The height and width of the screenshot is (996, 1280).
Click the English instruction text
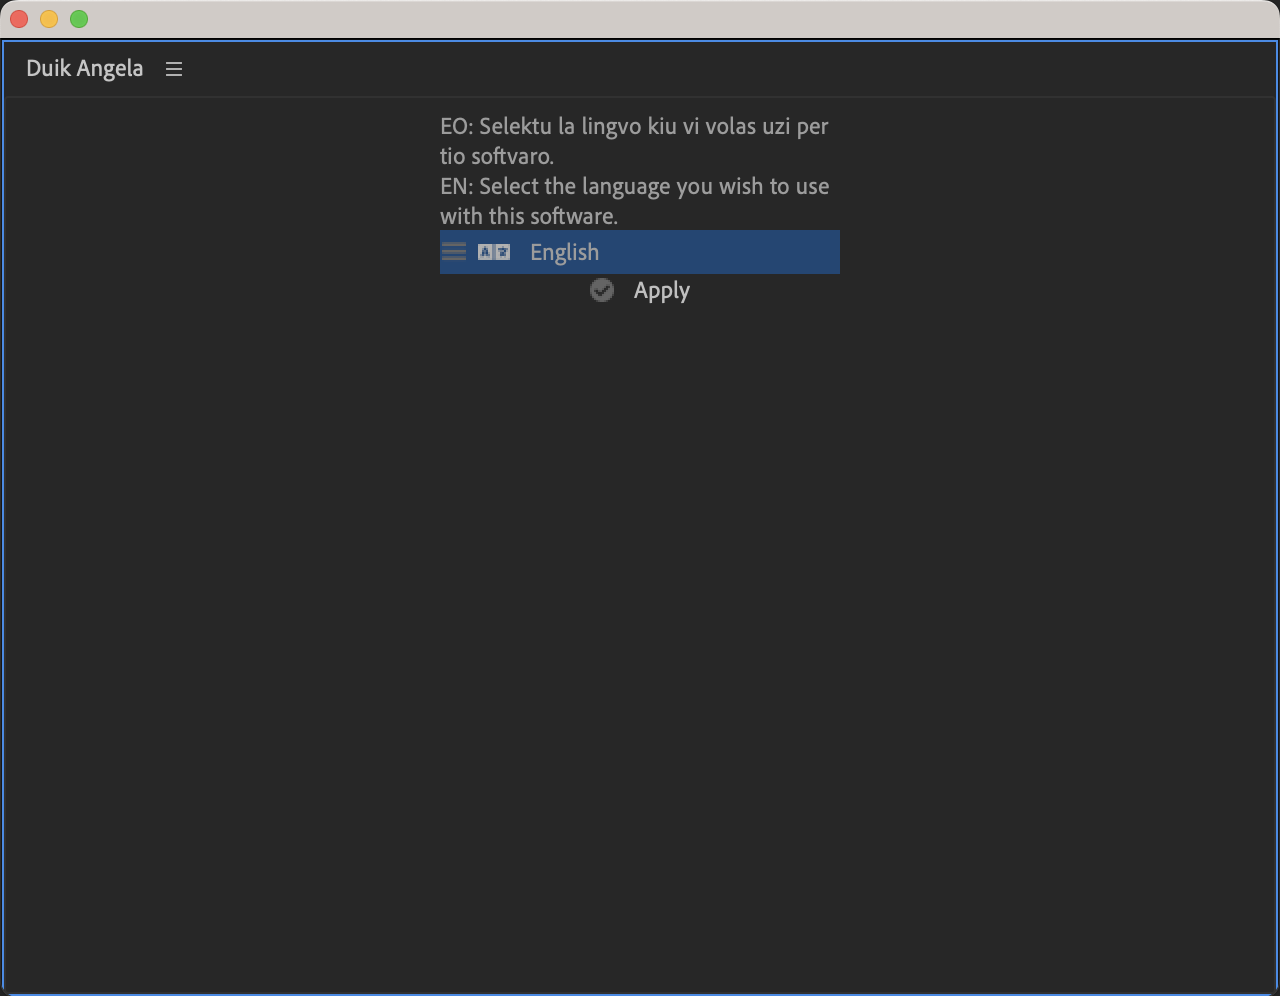(x=634, y=201)
